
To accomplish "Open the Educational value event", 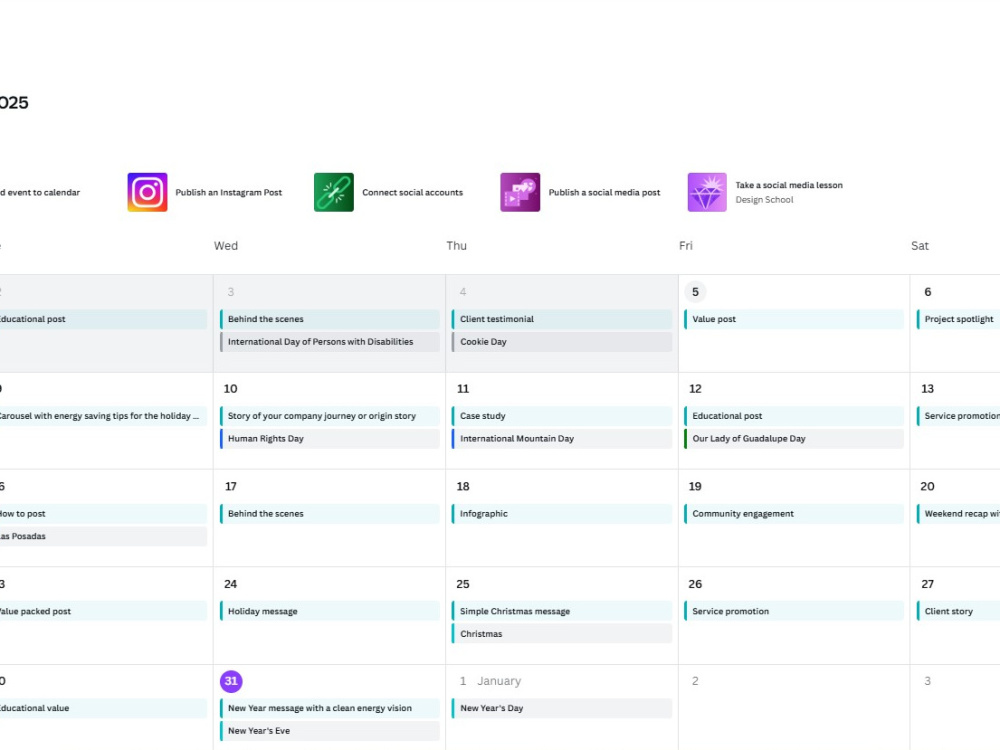I will click(103, 708).
